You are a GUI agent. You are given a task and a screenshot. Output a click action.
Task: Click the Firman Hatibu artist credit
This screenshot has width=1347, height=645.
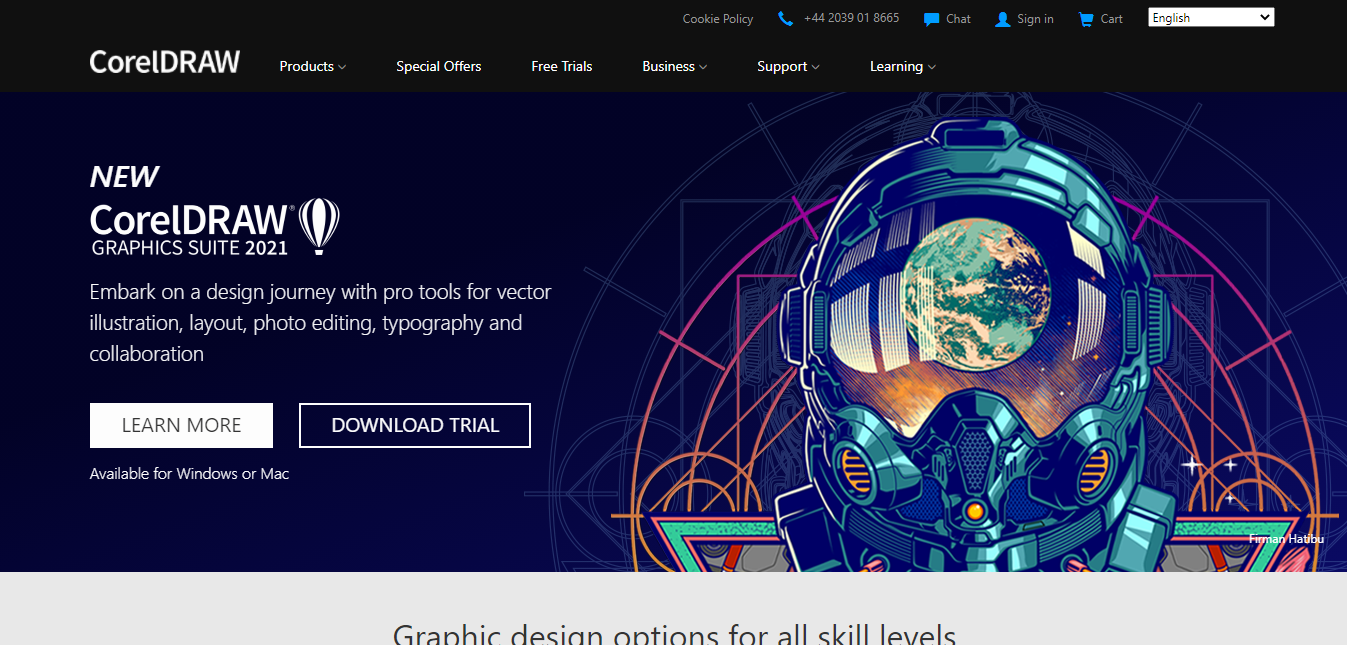1286,539
